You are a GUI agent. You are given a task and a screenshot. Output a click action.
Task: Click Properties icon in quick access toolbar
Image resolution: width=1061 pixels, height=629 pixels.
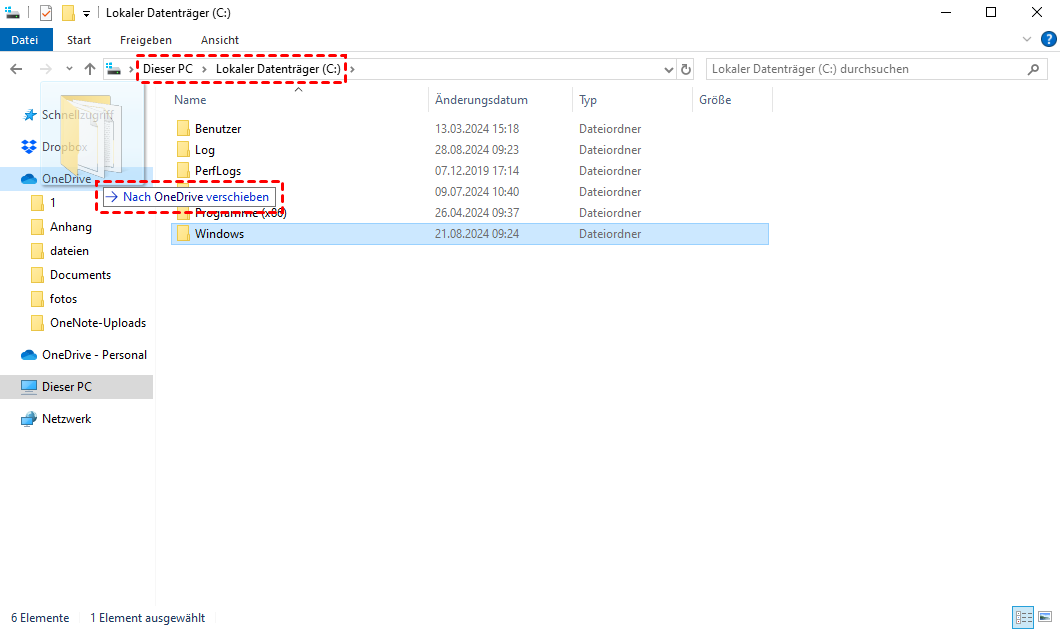[45, 13]
